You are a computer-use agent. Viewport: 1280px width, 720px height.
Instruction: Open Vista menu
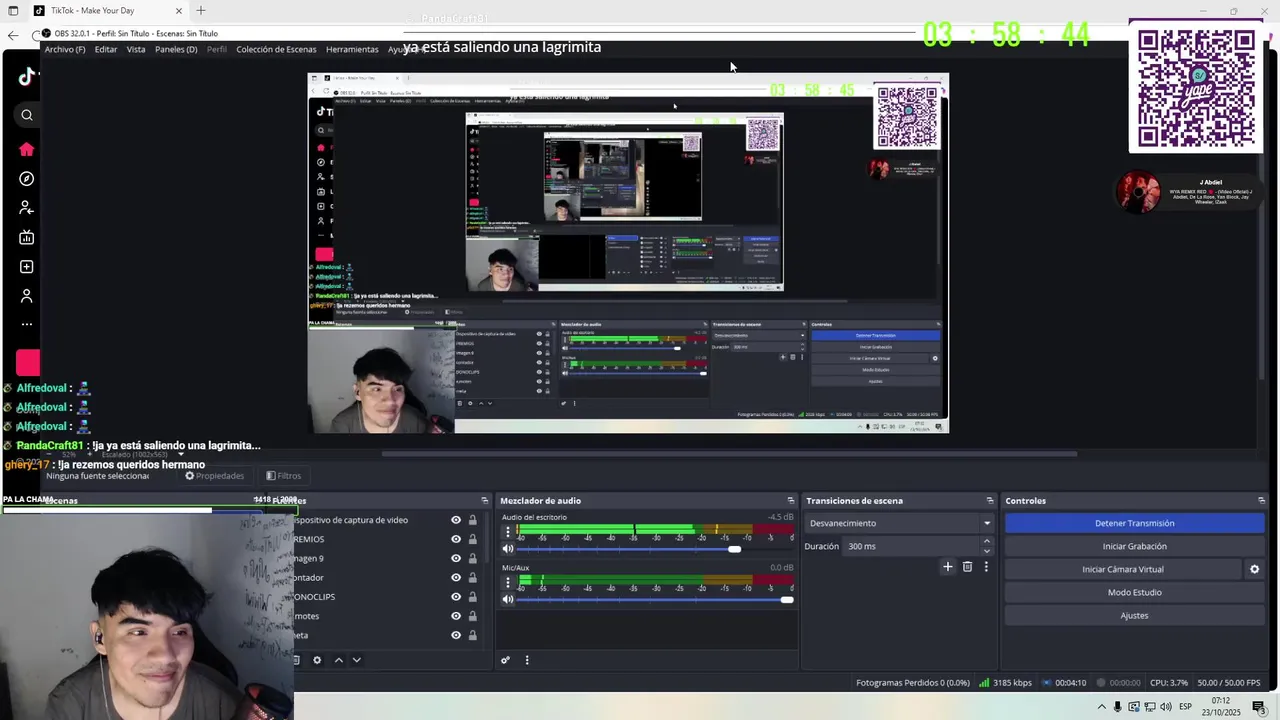click(x=136, y=49)
